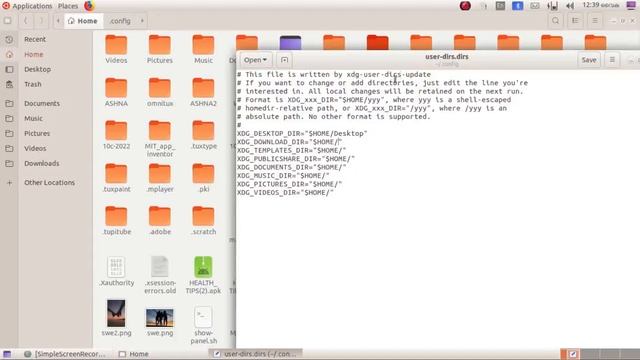Viewport: 640px width, 360px height.
Task: Go forward in file manager
Action: point(41,21)
